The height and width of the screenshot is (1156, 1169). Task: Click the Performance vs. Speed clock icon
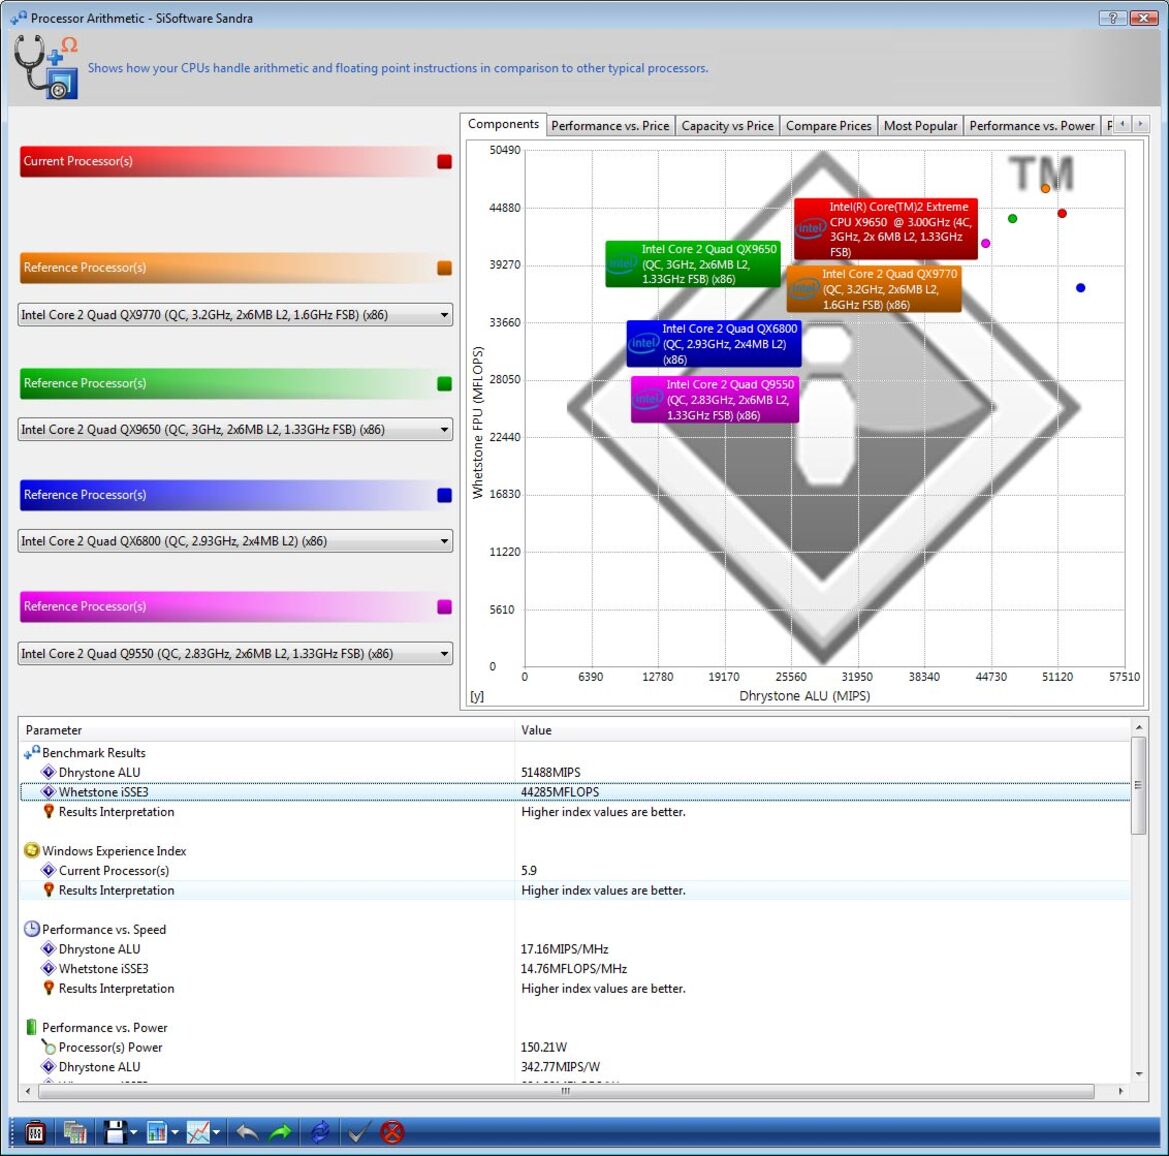click(32, 929)
